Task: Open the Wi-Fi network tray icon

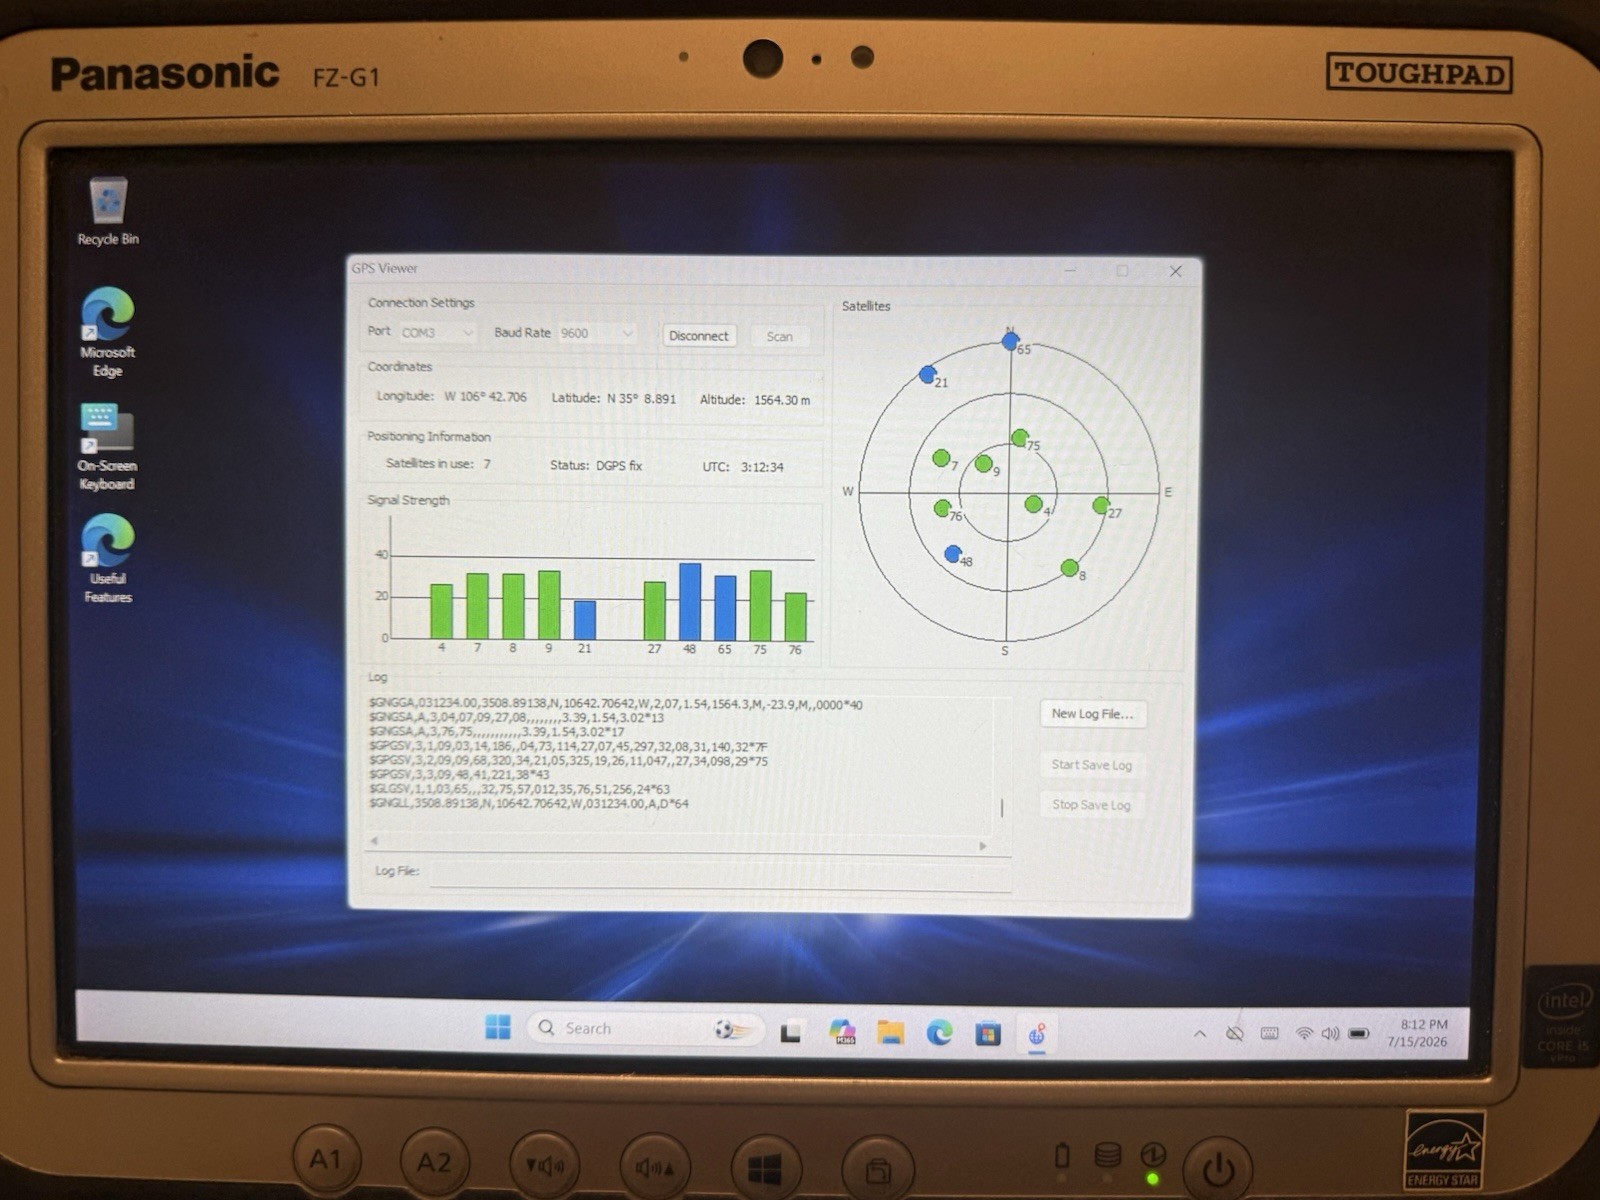Action: pyautogui.click(x=1304, y=1033)
